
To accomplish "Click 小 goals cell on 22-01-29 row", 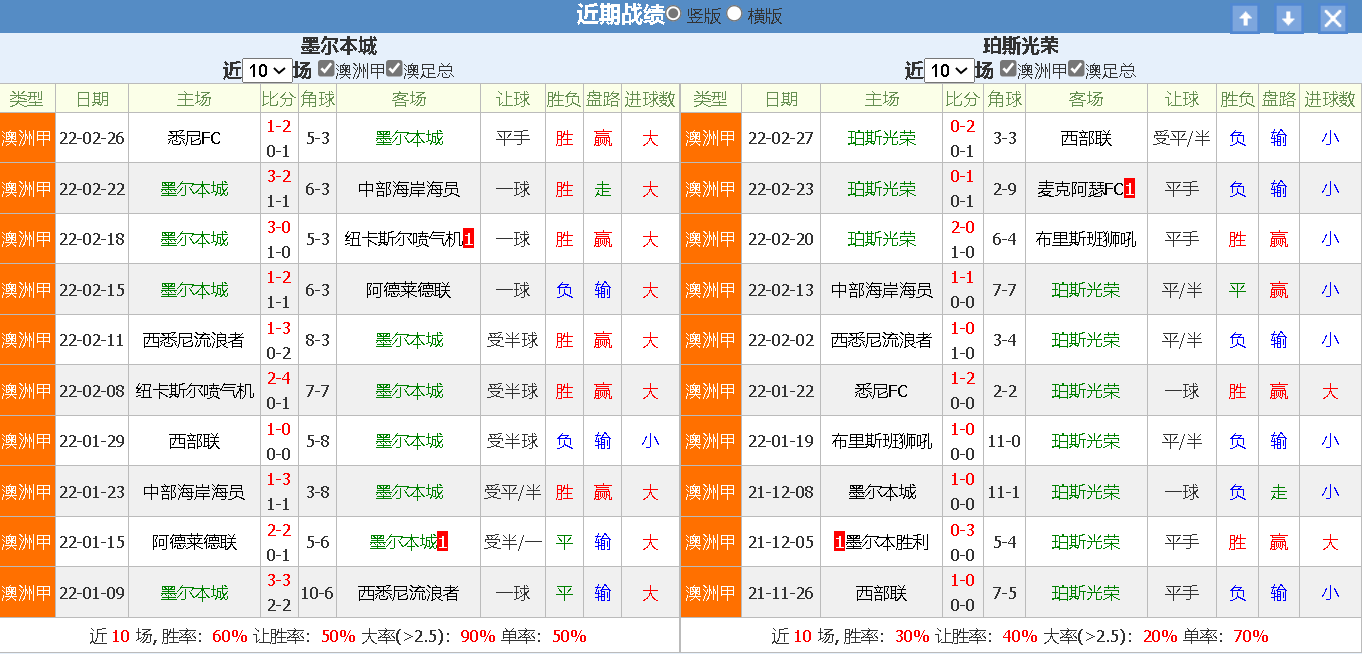I will tap(650, 441).
